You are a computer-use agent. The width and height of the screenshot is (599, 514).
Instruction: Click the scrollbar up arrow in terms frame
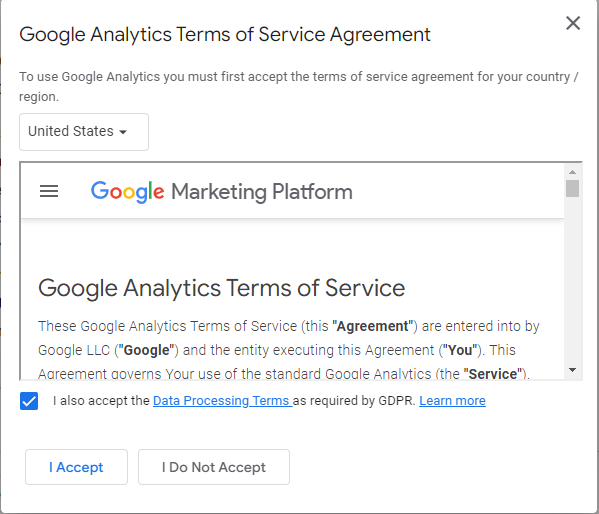(x=572, y=172)
